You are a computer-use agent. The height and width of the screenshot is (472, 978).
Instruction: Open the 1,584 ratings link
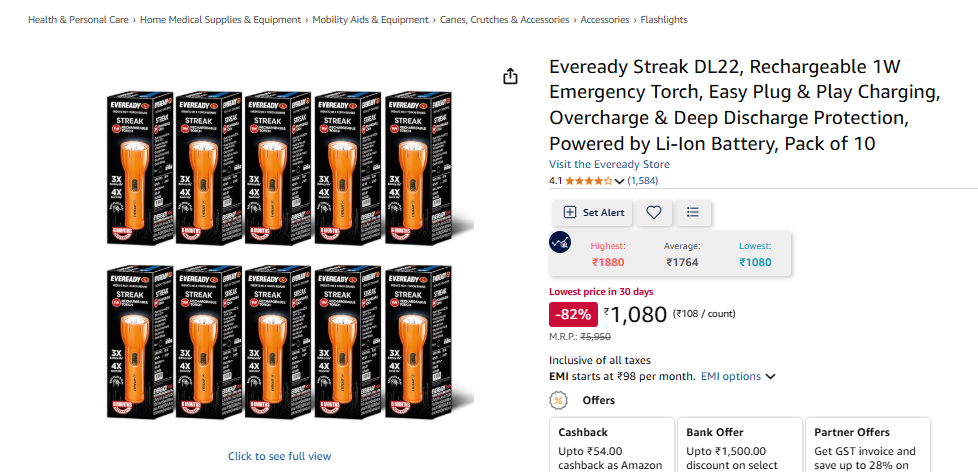[x=642, y=181]
